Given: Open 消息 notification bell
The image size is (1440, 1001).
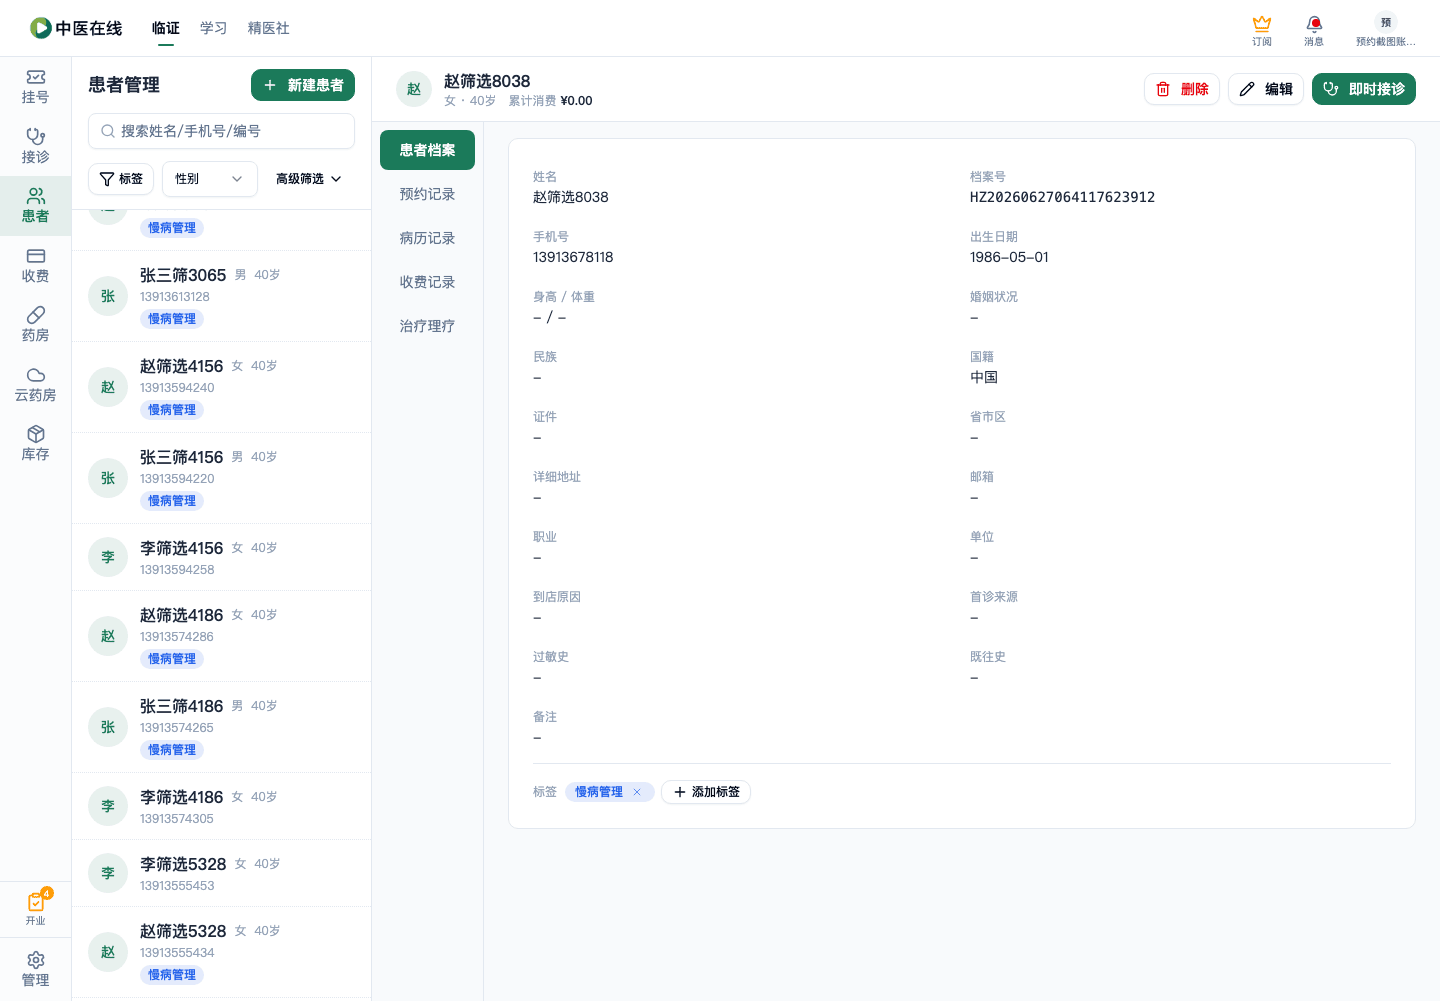Looking at the screenshot, I should [1314, 30].
